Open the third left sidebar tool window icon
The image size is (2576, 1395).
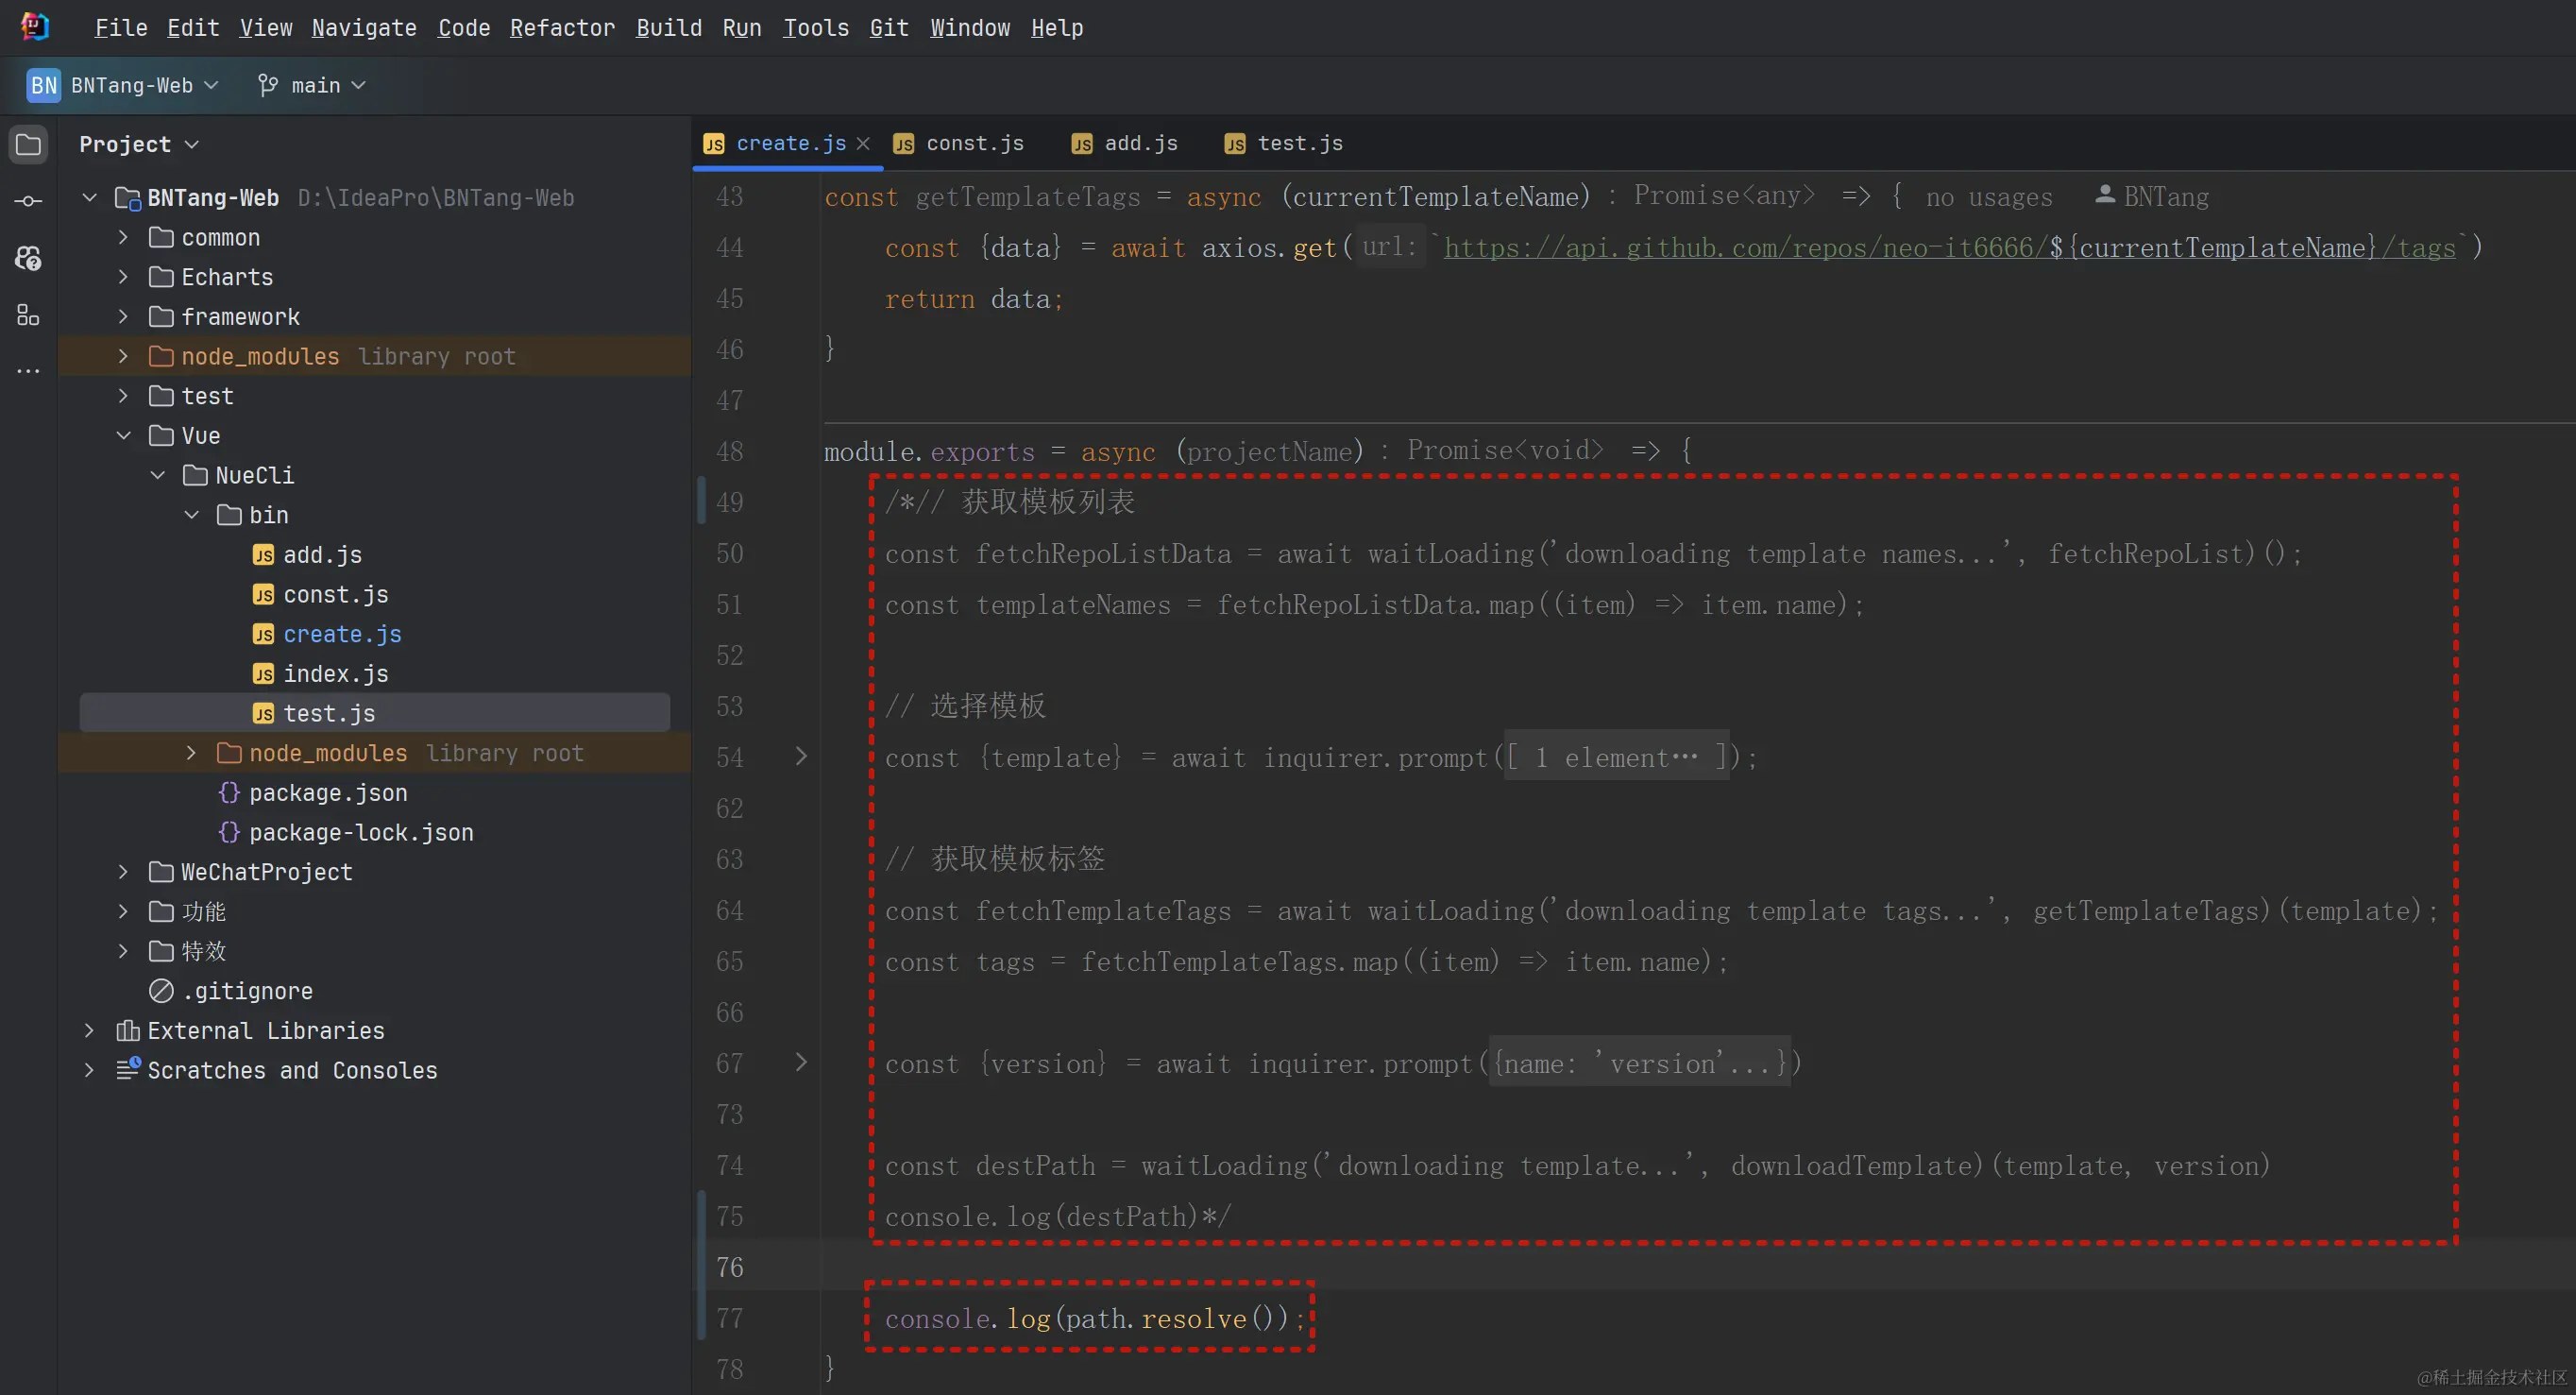point(28,259)
